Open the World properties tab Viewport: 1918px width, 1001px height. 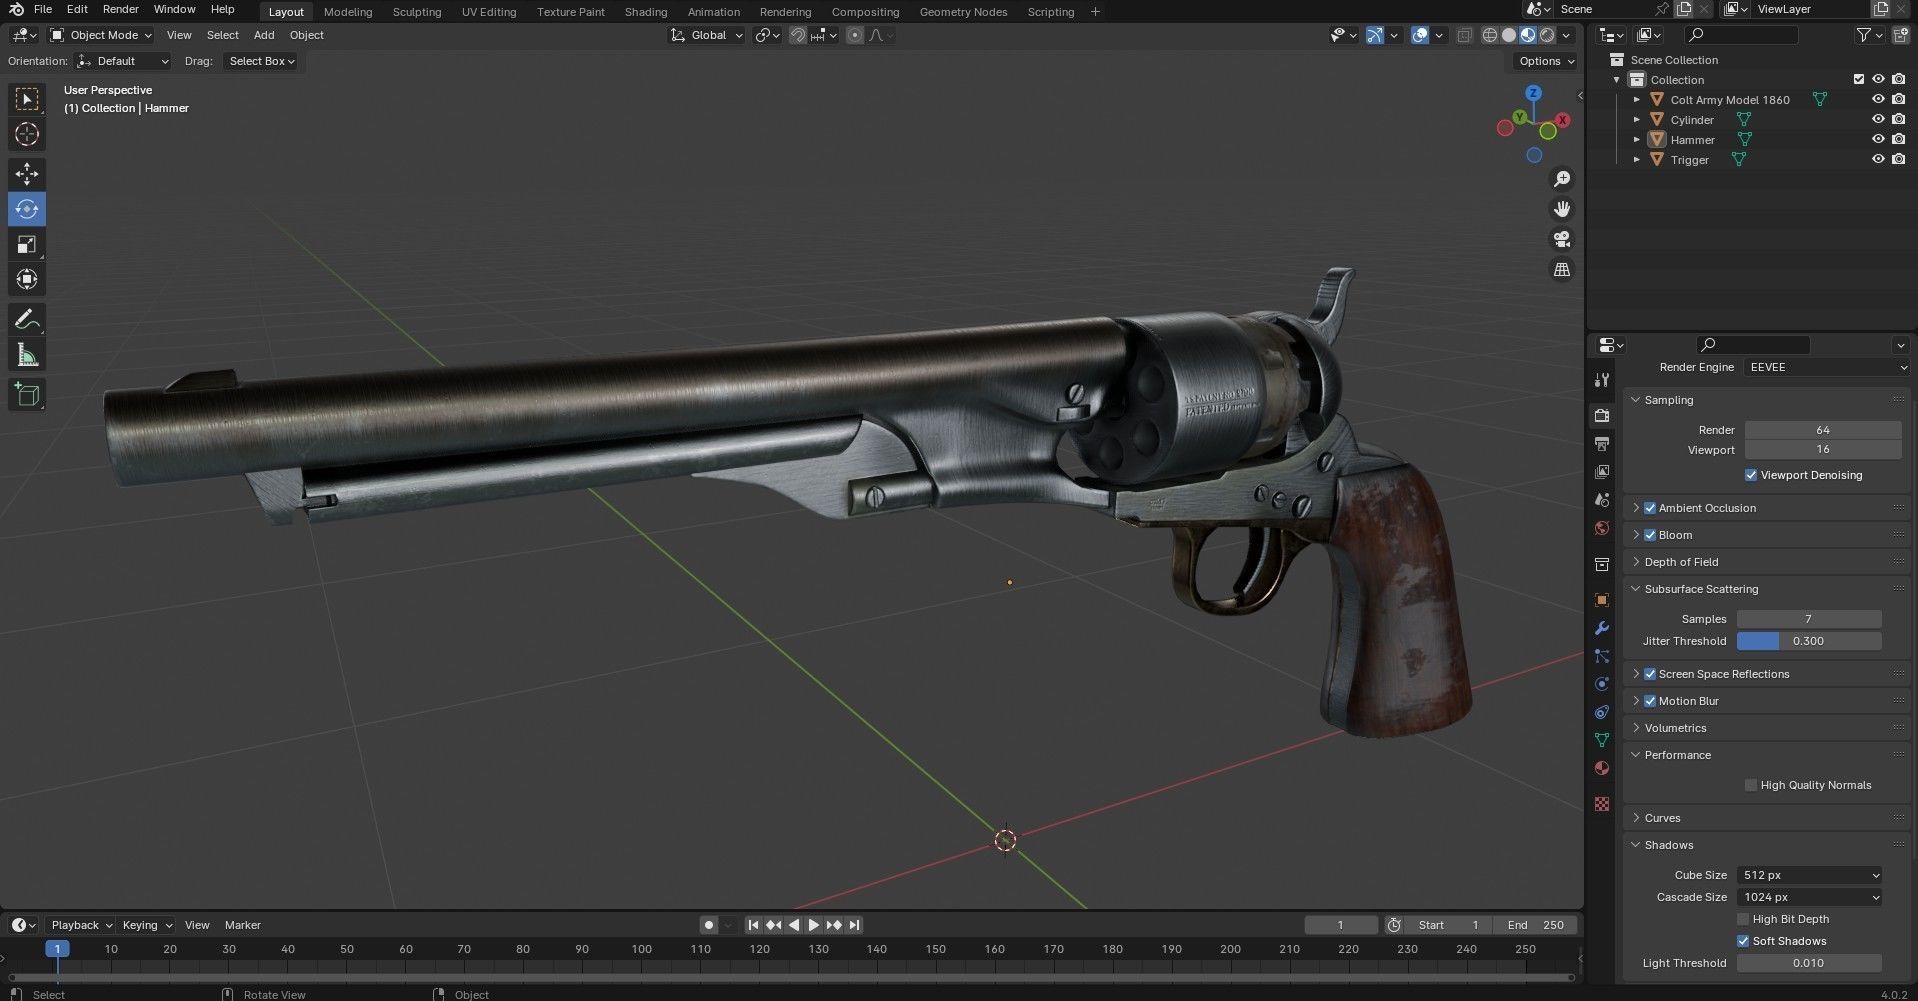1602,528
